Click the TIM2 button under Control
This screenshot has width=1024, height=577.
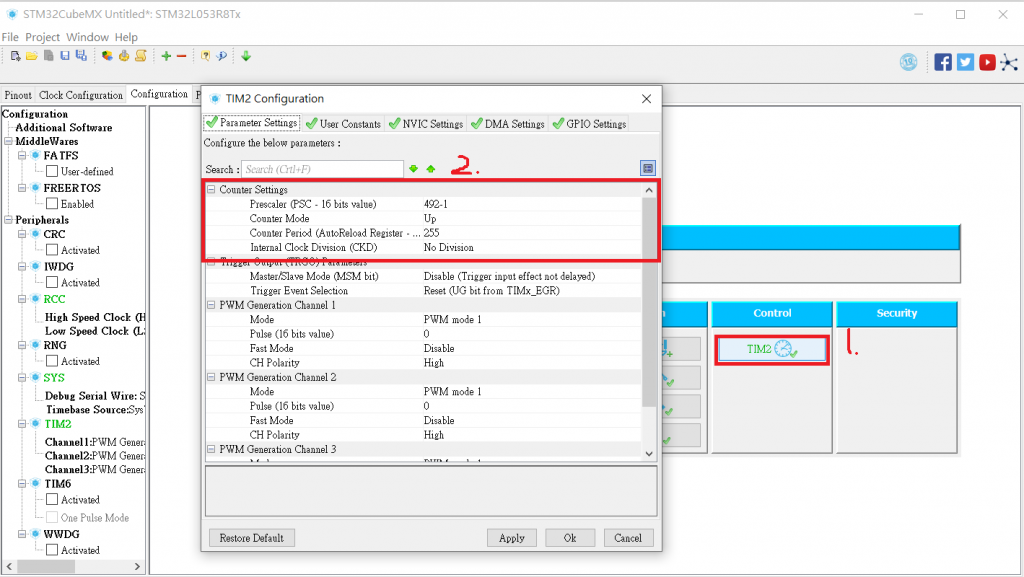pos(772,350)
